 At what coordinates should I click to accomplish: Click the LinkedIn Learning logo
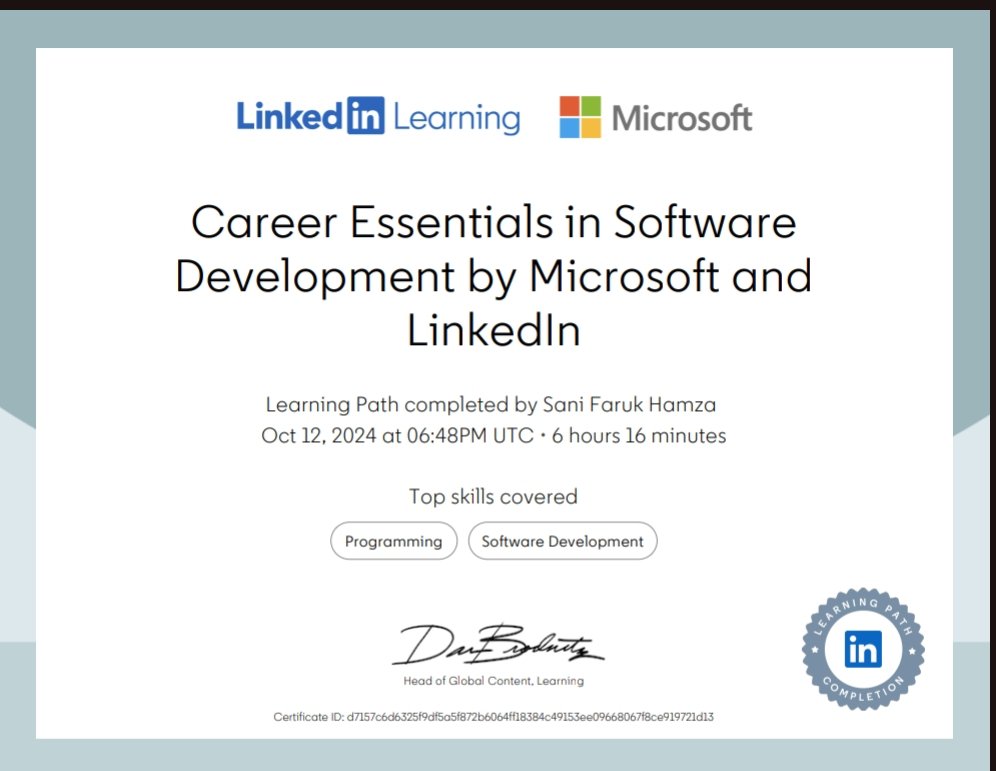[x=379, y=116]
